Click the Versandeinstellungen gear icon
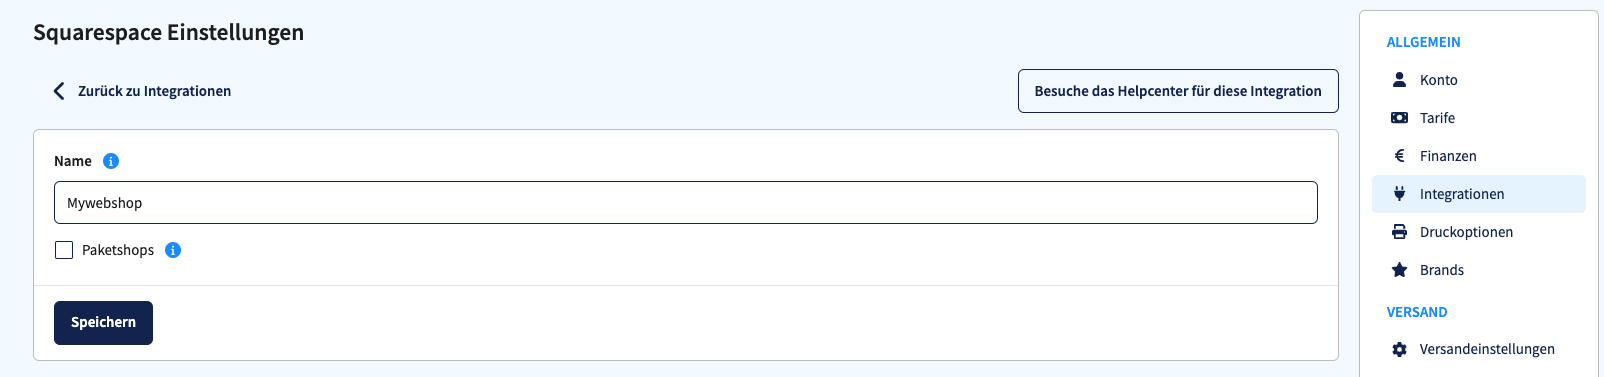This screenshot has width=1604, height=377. [x=1399, y=349]
